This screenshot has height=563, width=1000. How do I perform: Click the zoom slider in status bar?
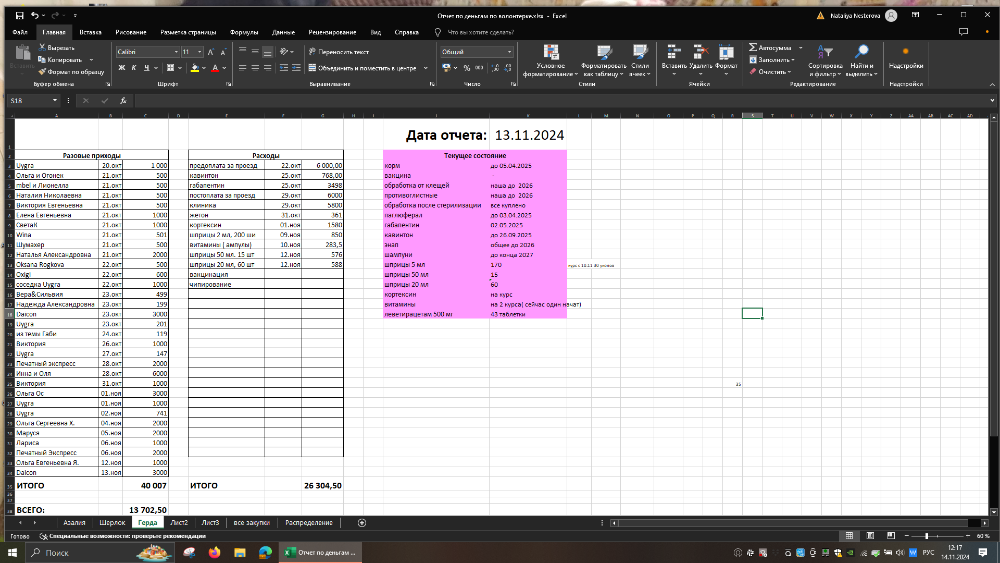925,536
